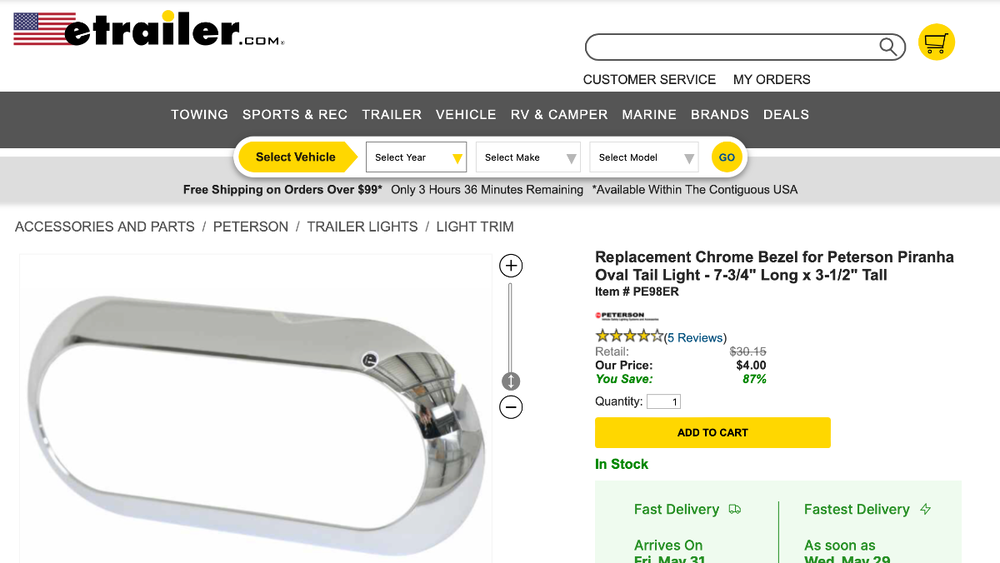Click the Peterson brand logo
The image size is (1000, 563).
click(x=620, y=316)
